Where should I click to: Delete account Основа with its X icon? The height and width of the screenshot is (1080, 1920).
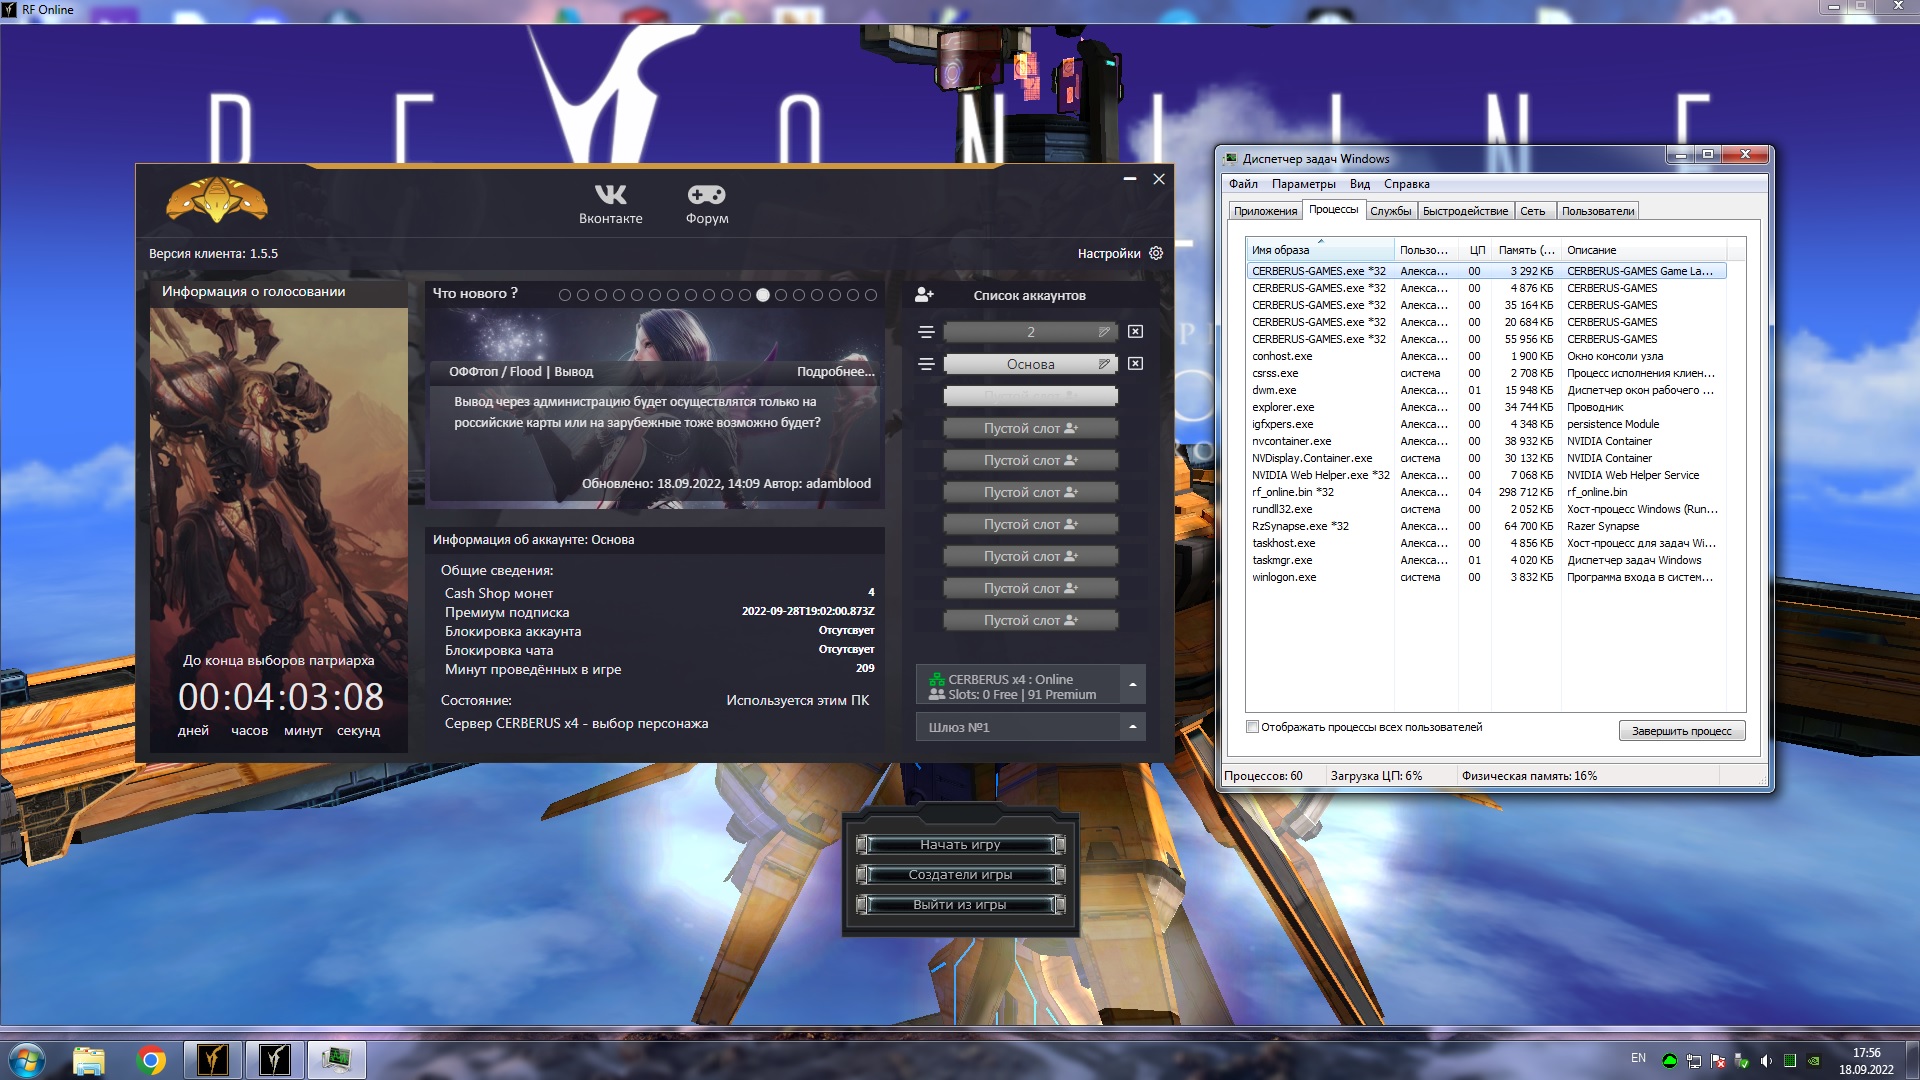coord(1135,364)
